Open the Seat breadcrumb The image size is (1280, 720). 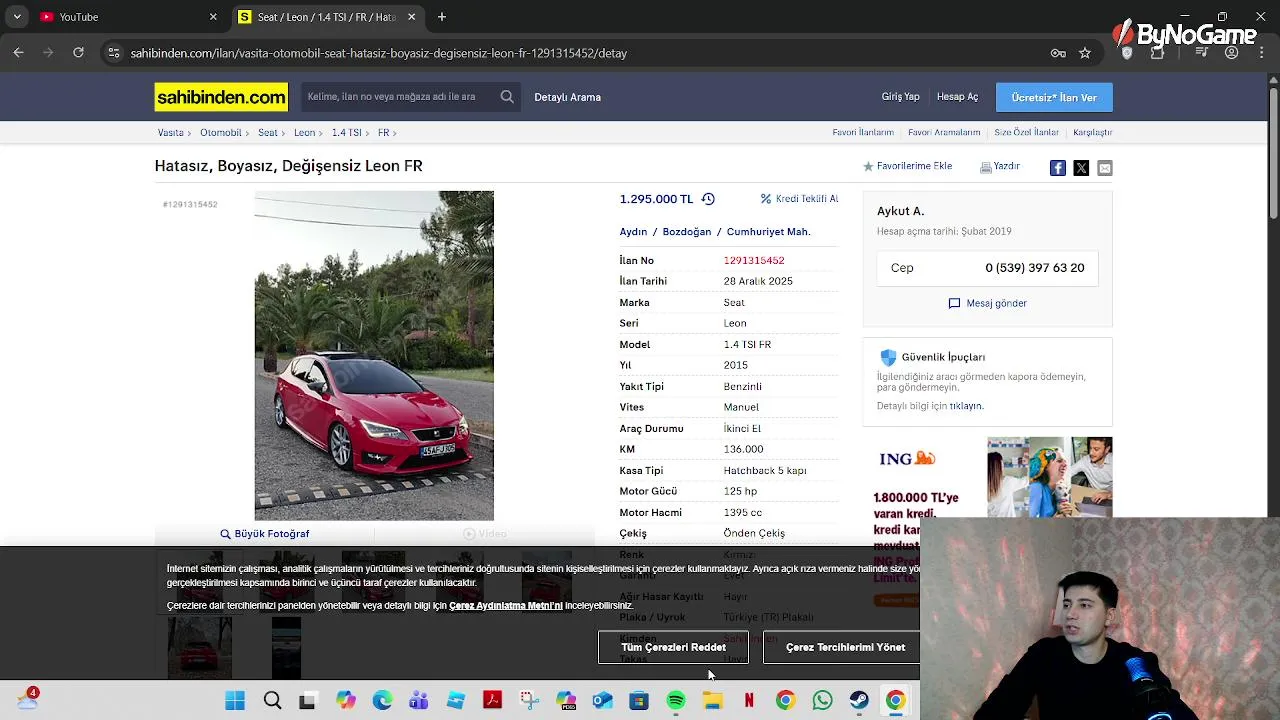[x=268, y=132]
